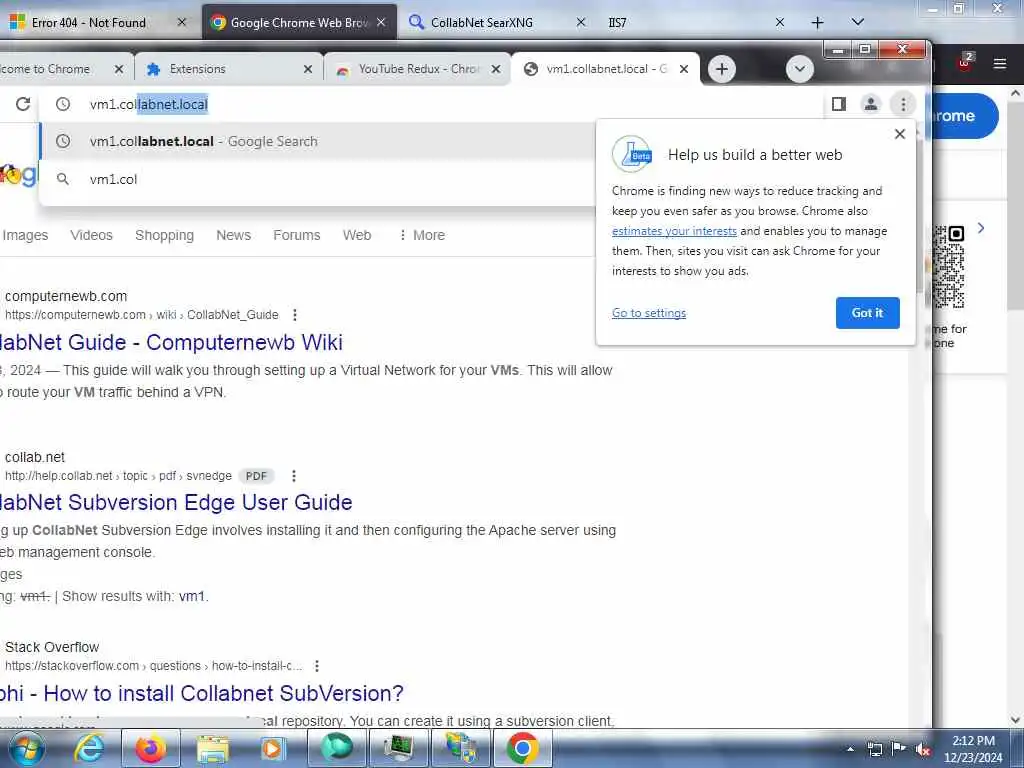Image resolution: width=1024 pixels, height=768 pixels.
Task: Open CollabNet Subversion Edge User Guide
Action: pyautogui.click(x=176, y=502)
